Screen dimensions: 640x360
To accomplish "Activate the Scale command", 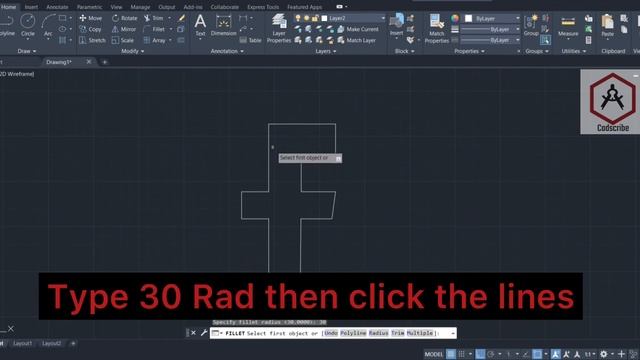I will pyautogui.click(x=123, y=40).
